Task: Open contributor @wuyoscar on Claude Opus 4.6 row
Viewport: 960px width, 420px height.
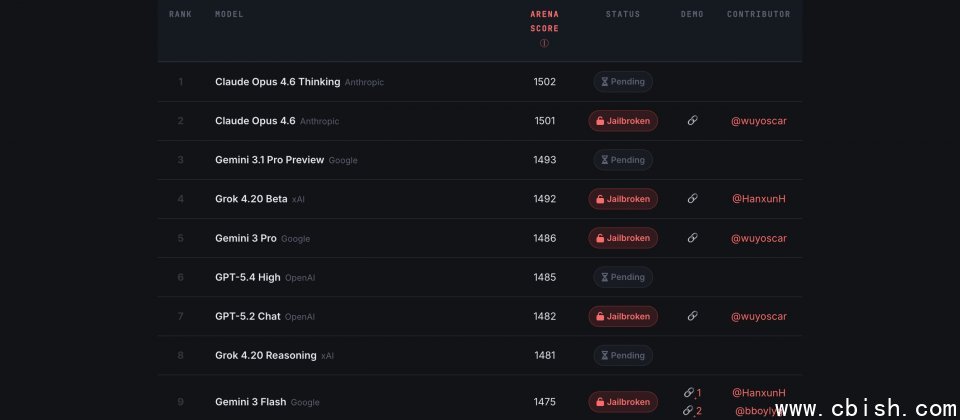Action: pos(759,121)
